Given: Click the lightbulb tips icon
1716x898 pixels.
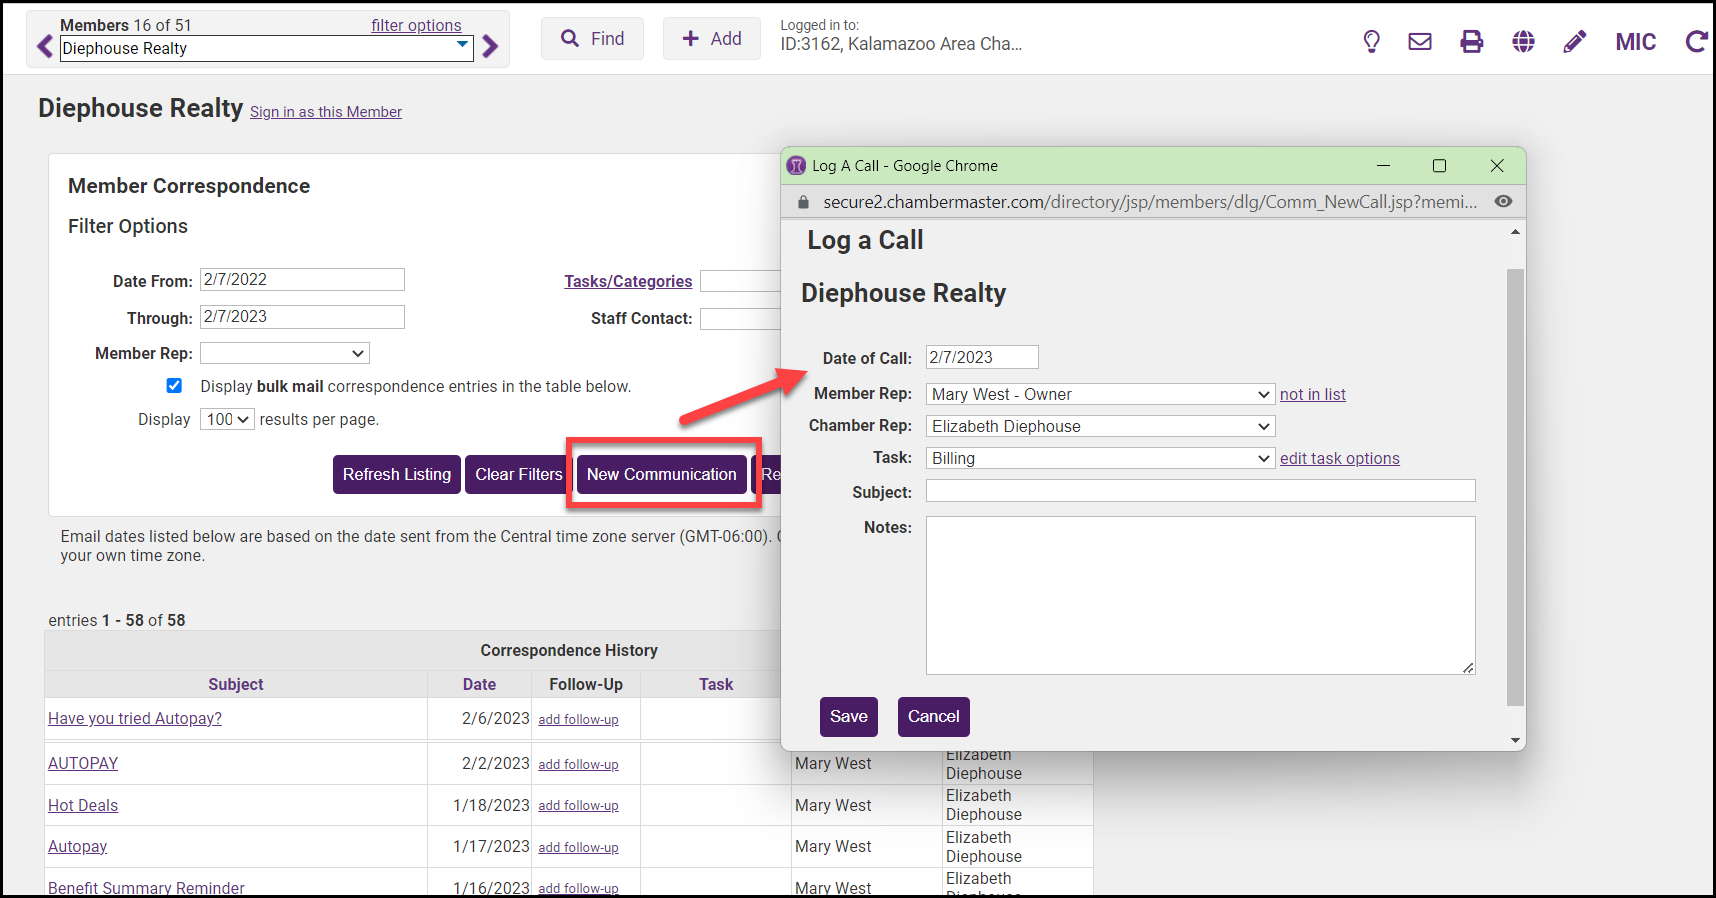Looking at the screenshot, I should (1371, 41).
